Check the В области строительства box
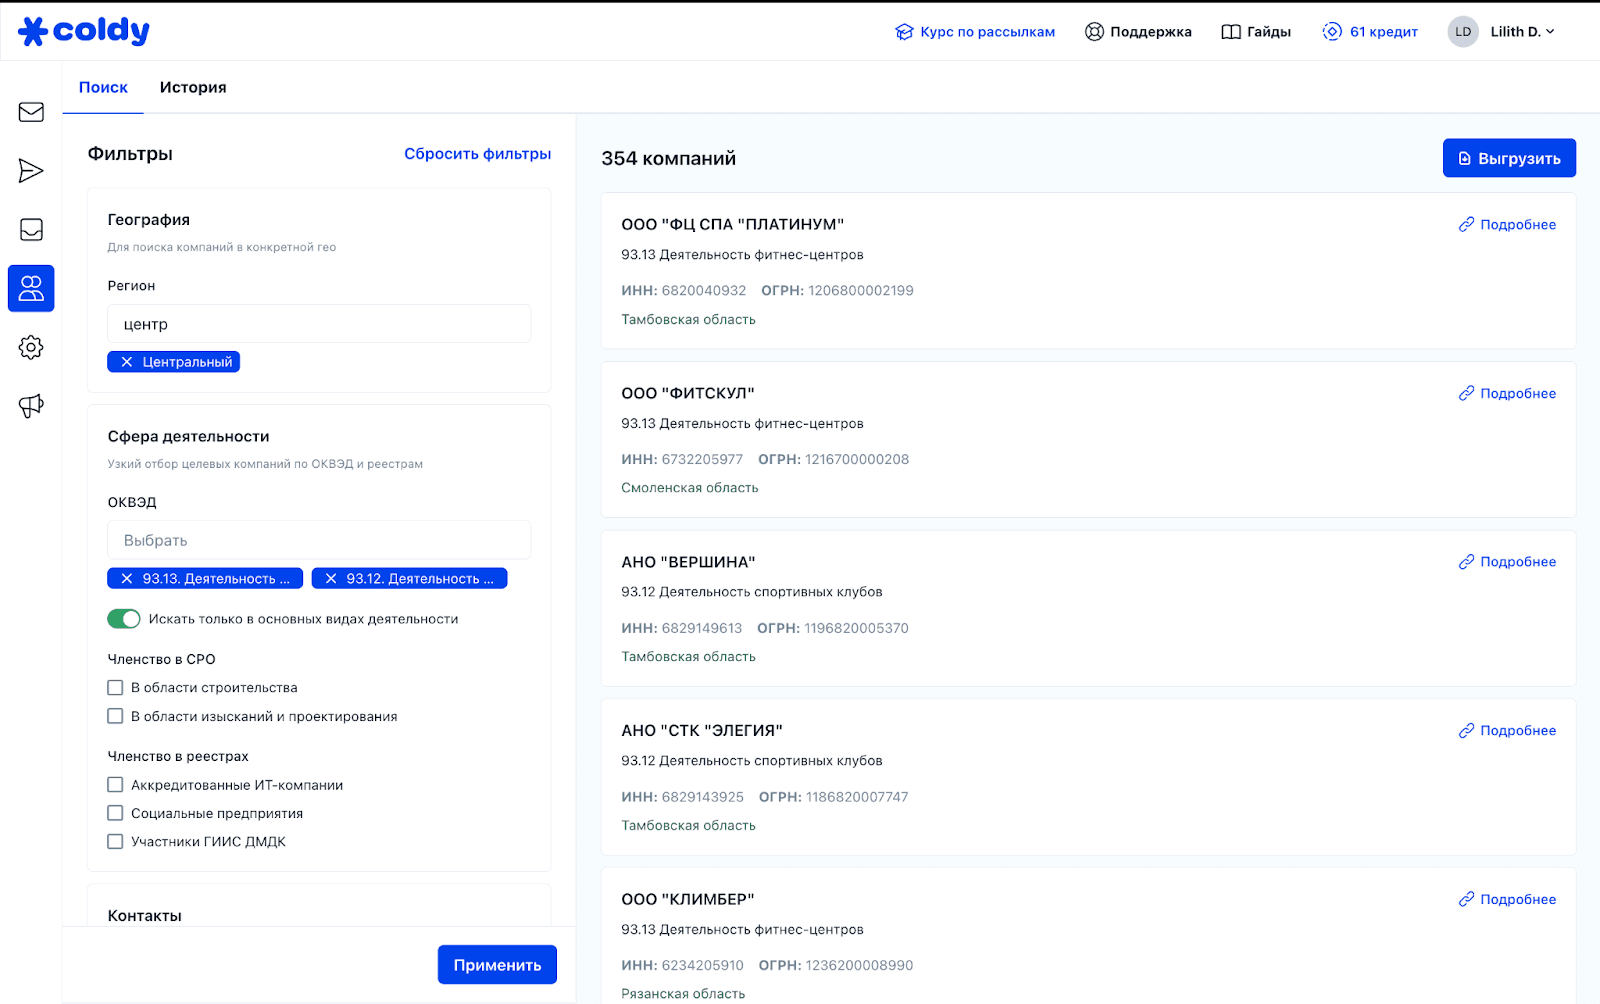This screenshot has height=1004, width=1600. point(116,688)
